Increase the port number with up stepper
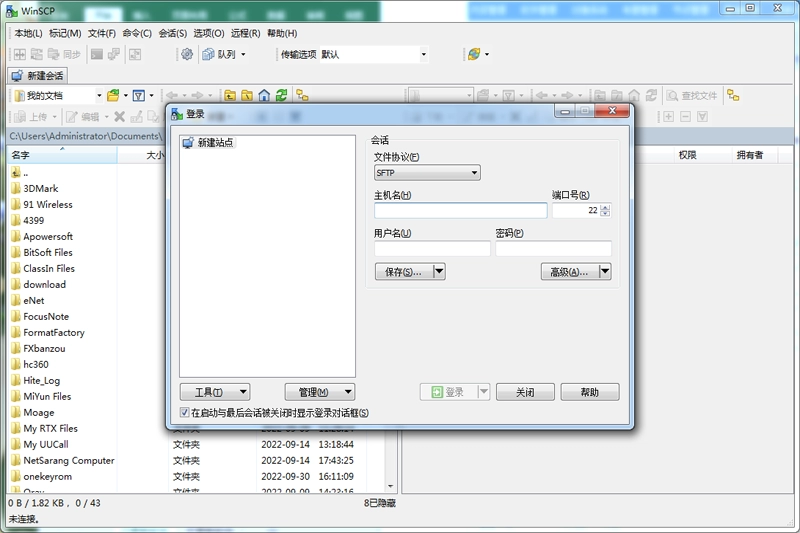 pyautogui.click(x=605, y=207)
